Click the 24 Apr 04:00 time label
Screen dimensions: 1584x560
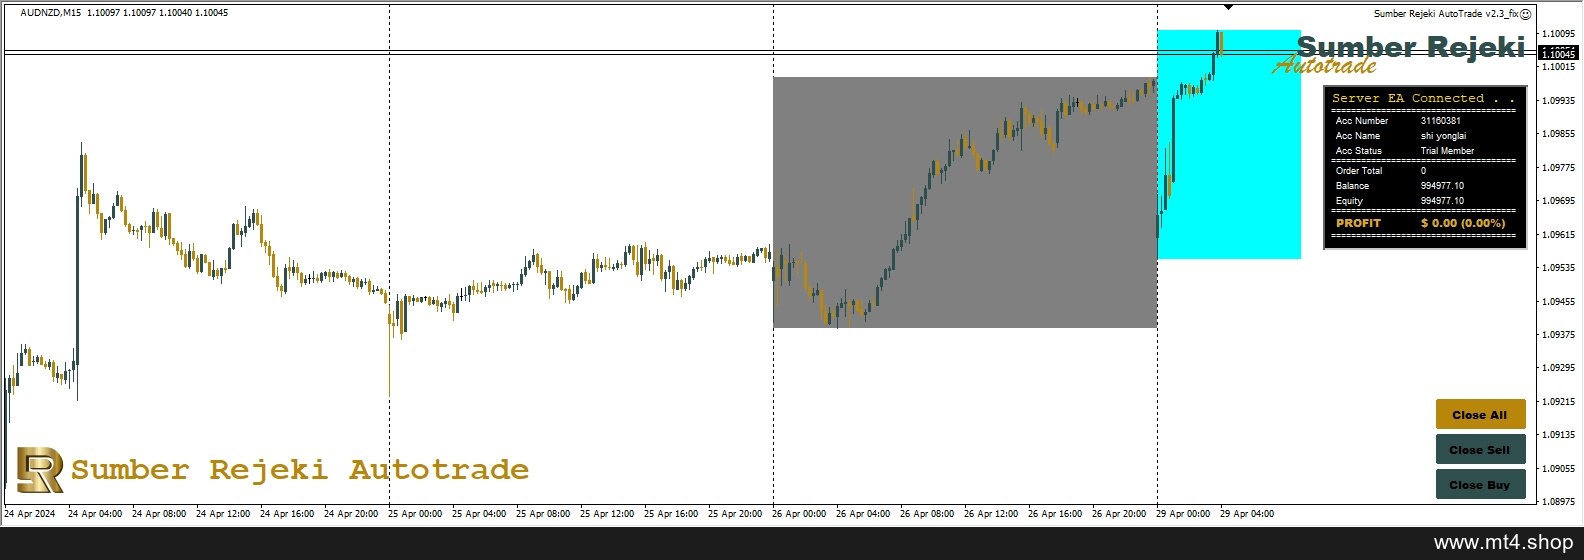pos(95,514)
